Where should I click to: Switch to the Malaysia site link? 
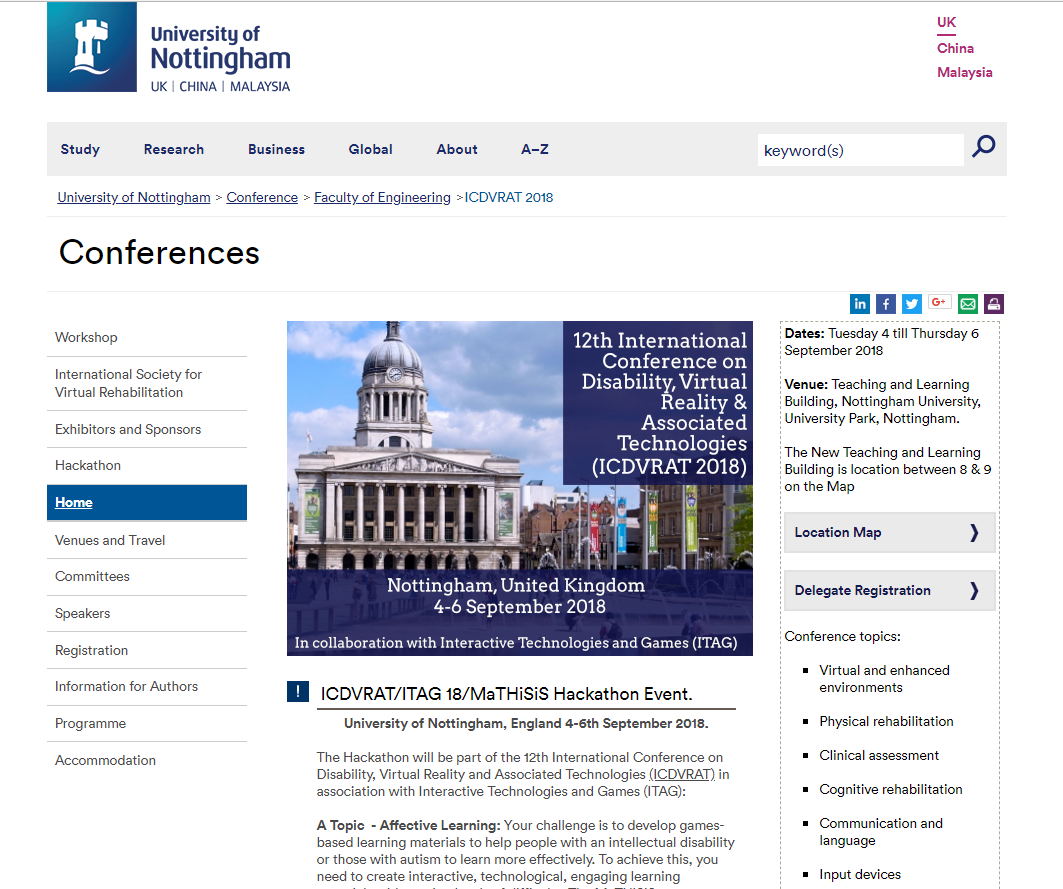coord(965,72)
